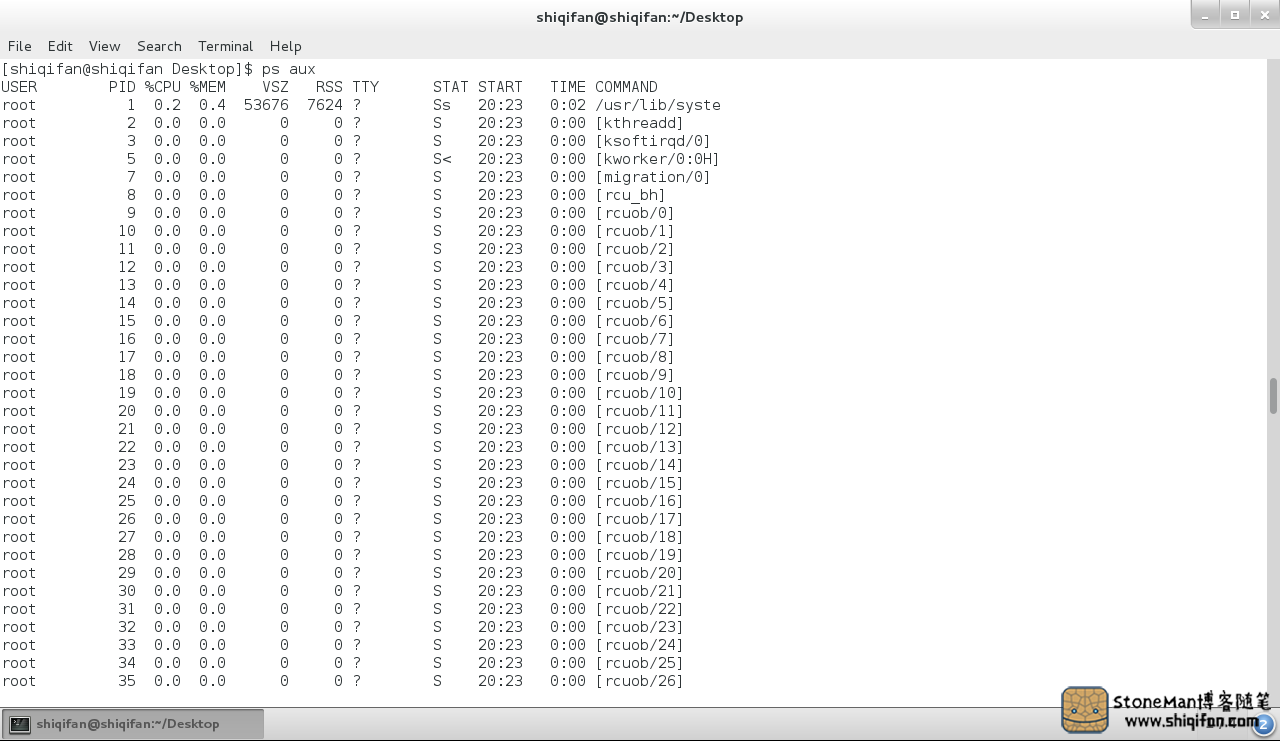The height and width of the screenshot is (741, 1280).
Task: Click the 0.4 memory value for PID 1
Action: click(x=213, y=105)
